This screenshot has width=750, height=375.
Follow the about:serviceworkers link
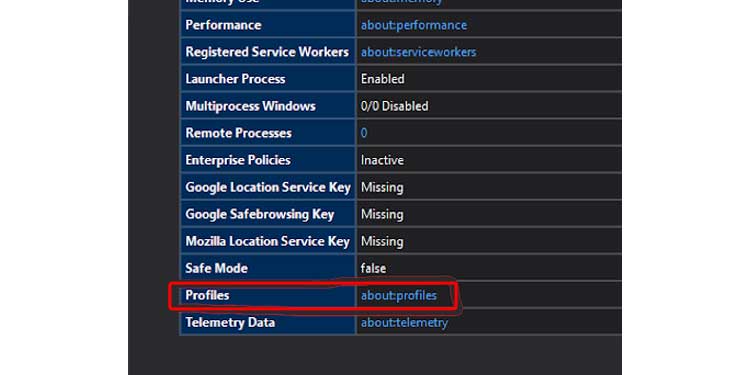(419, 52)
